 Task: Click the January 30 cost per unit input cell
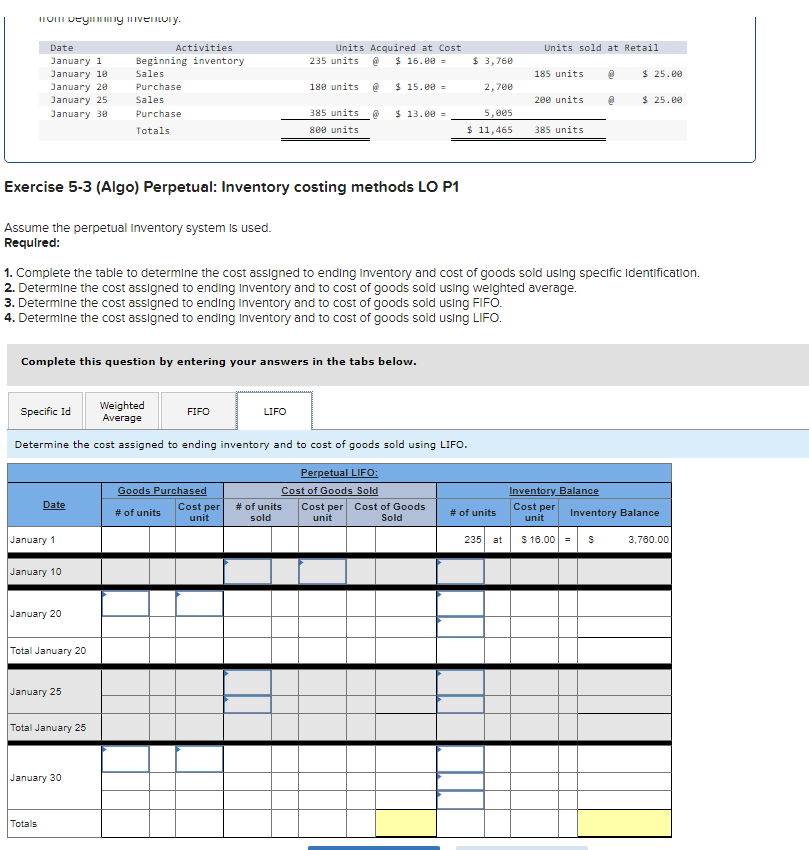pyautogui.click(x=201, y=758)
